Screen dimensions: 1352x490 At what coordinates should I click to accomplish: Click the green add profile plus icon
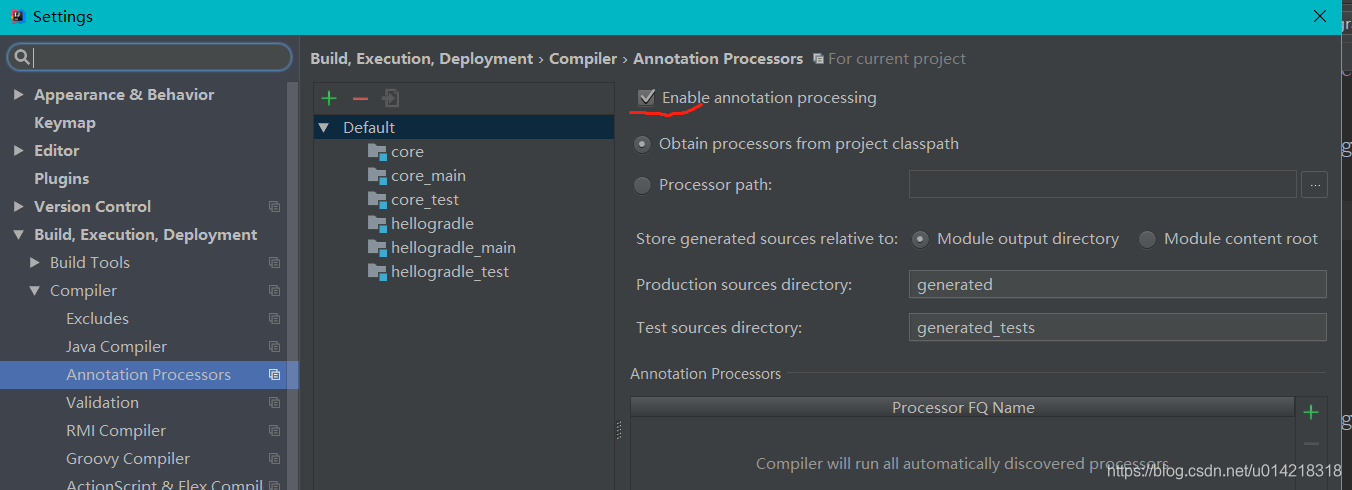point(329,98)
